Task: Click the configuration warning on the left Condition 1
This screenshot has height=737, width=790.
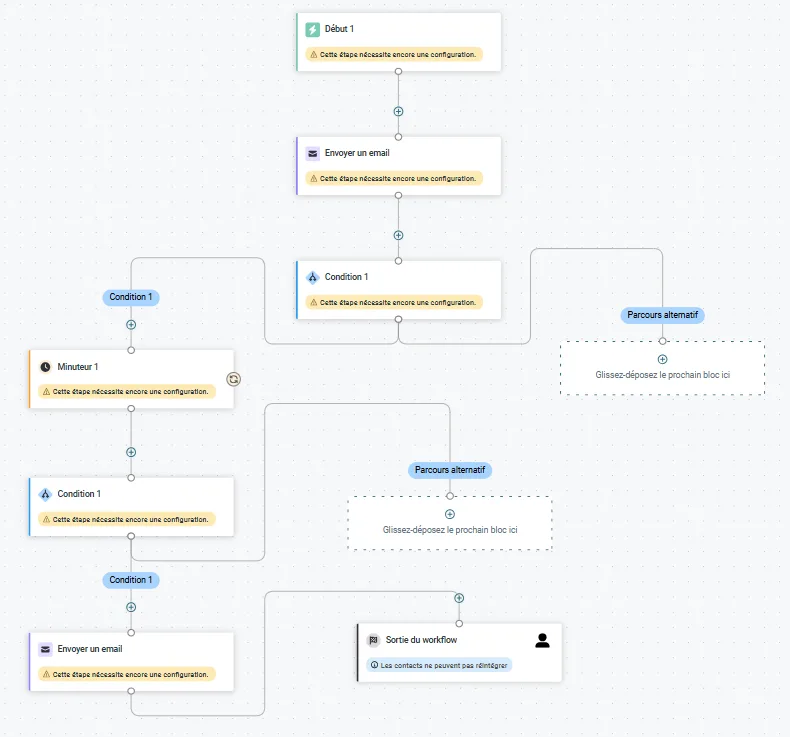Action: click(127, 519)
